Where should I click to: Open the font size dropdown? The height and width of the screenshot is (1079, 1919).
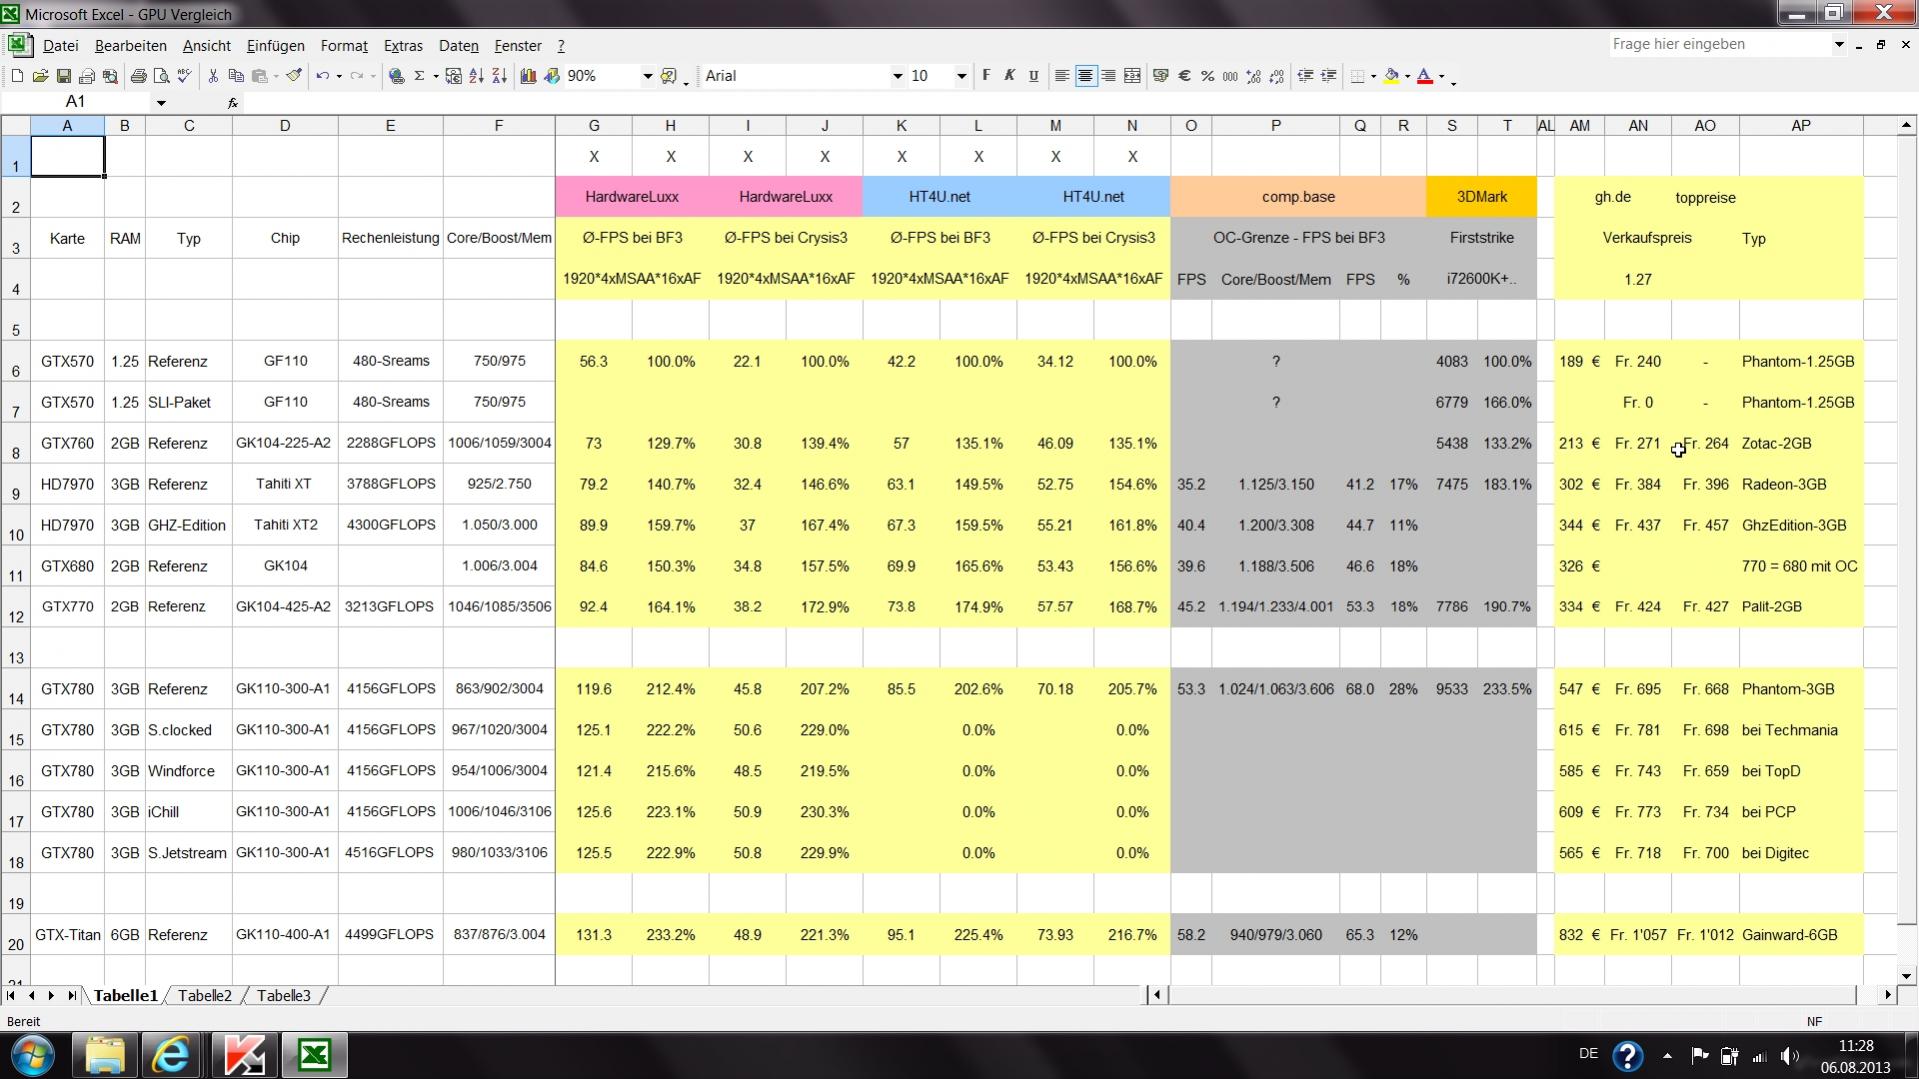pyautogui.click(x=961, y=76)
